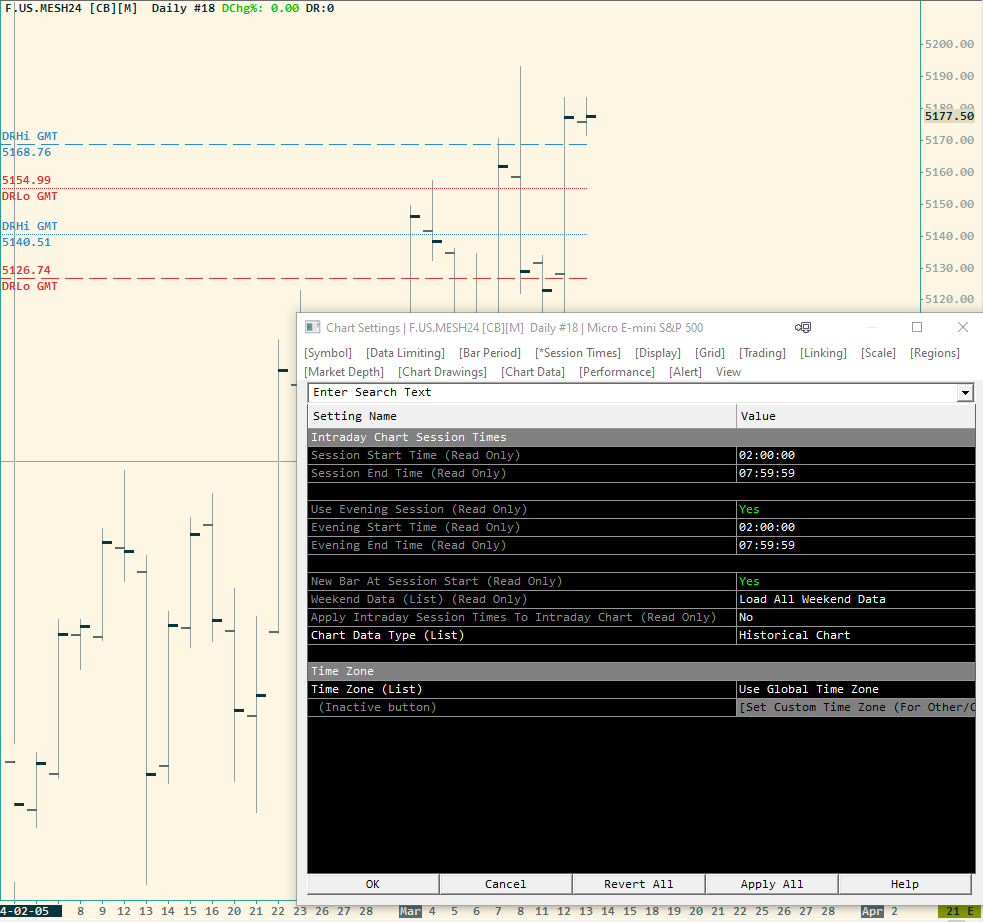The image size is (983, 922).
Task: Click the DRHi GMT 5140.51 label on chart
Action: [x=29, y=234]
